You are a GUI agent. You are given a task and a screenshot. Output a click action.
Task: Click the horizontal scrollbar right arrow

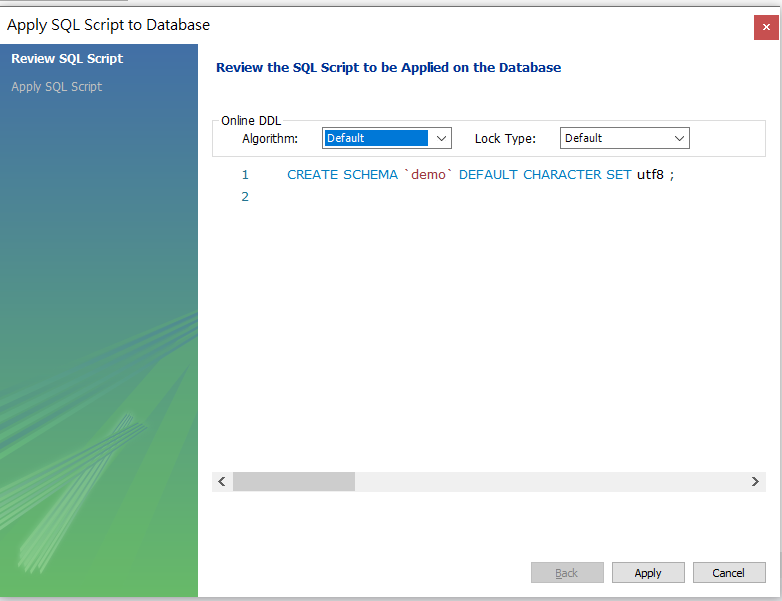[755, 482]
